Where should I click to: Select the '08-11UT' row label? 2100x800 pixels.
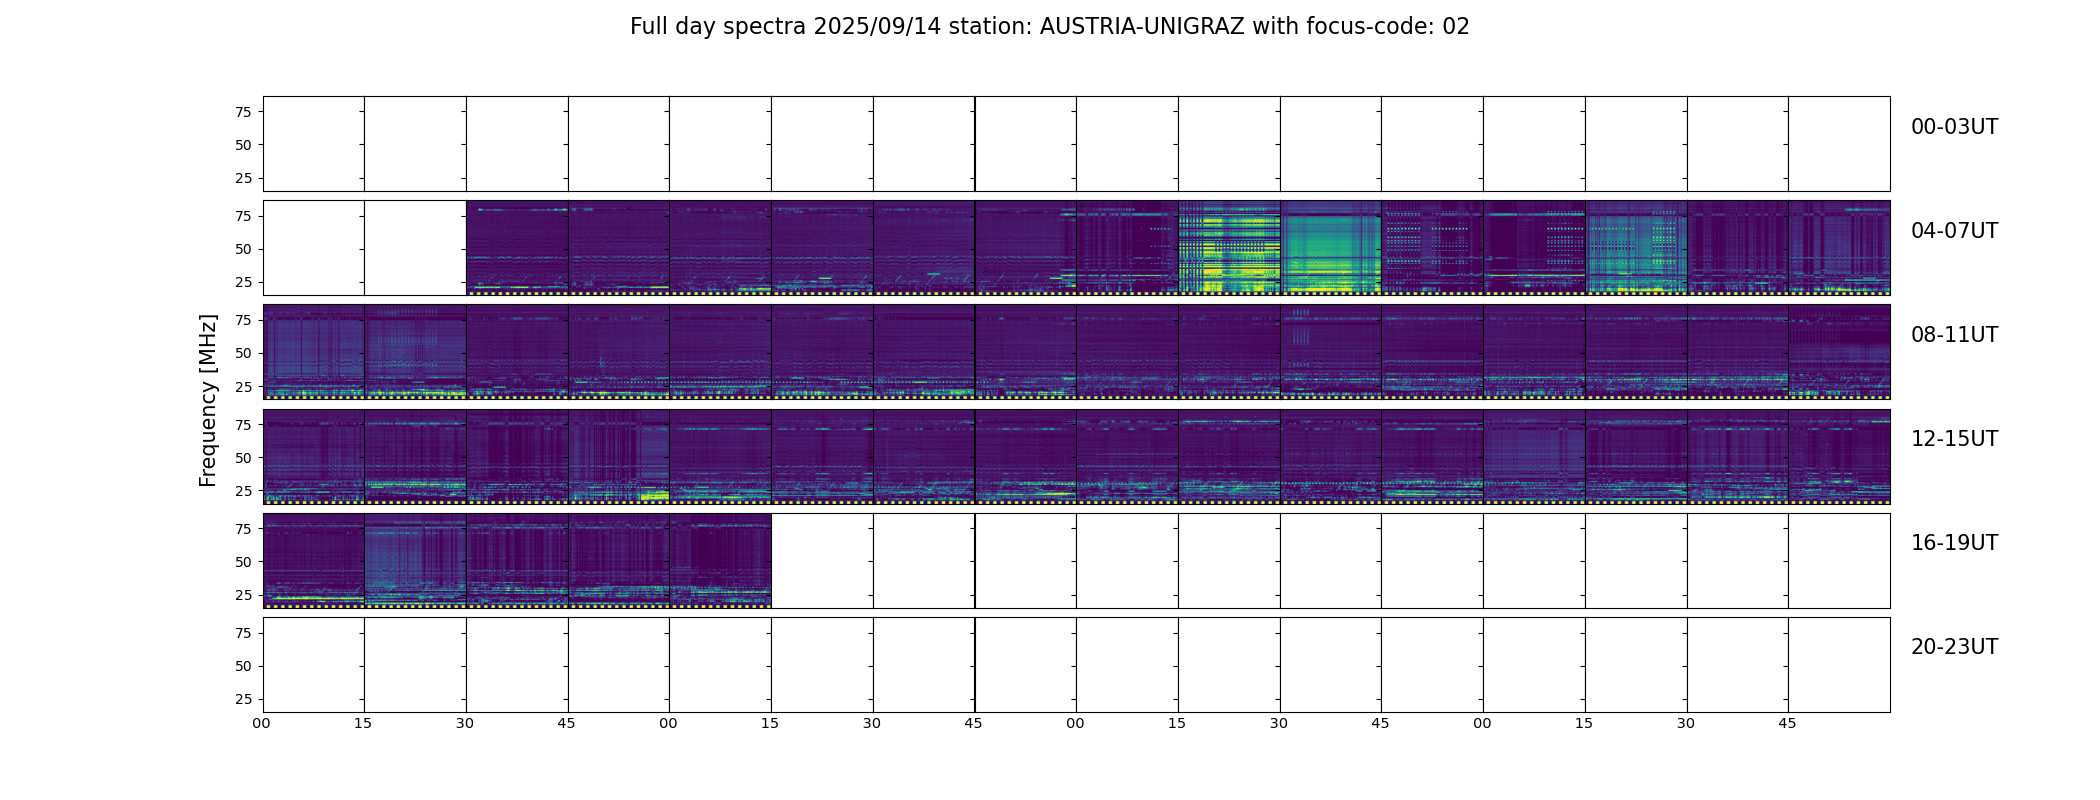pyautogui.click(x=1954, y=335)
